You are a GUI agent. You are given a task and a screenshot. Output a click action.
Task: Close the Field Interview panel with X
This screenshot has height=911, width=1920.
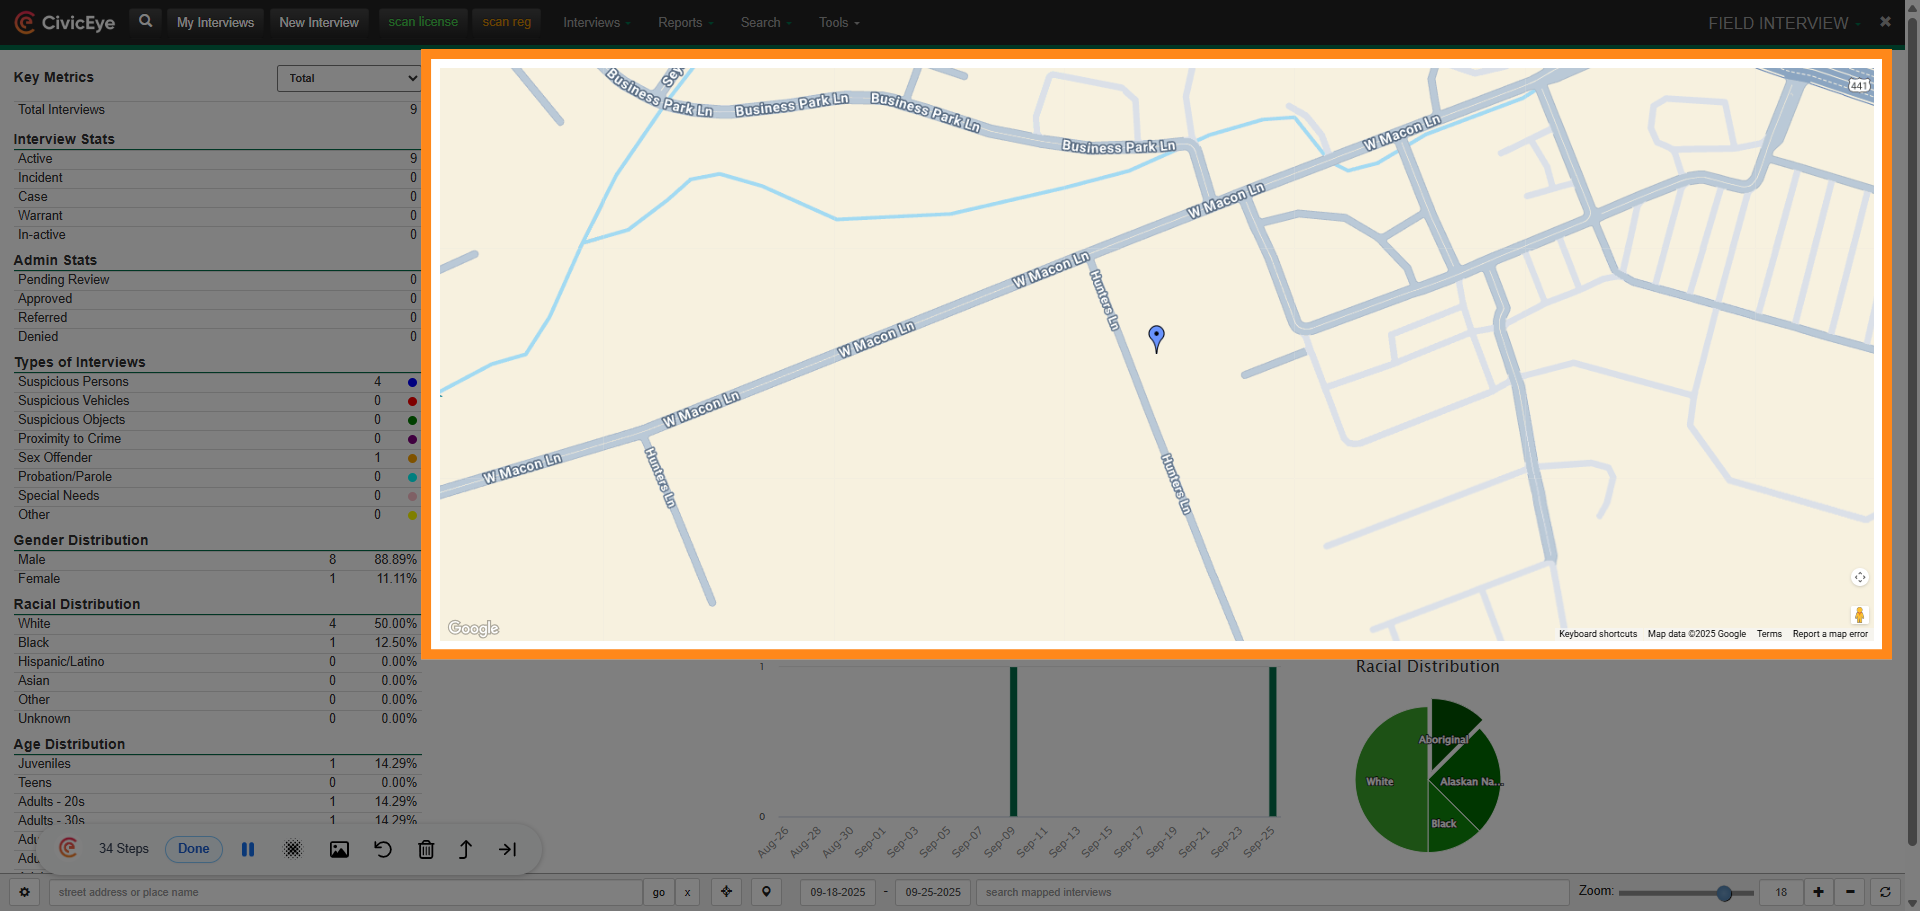pos(1885,21)
